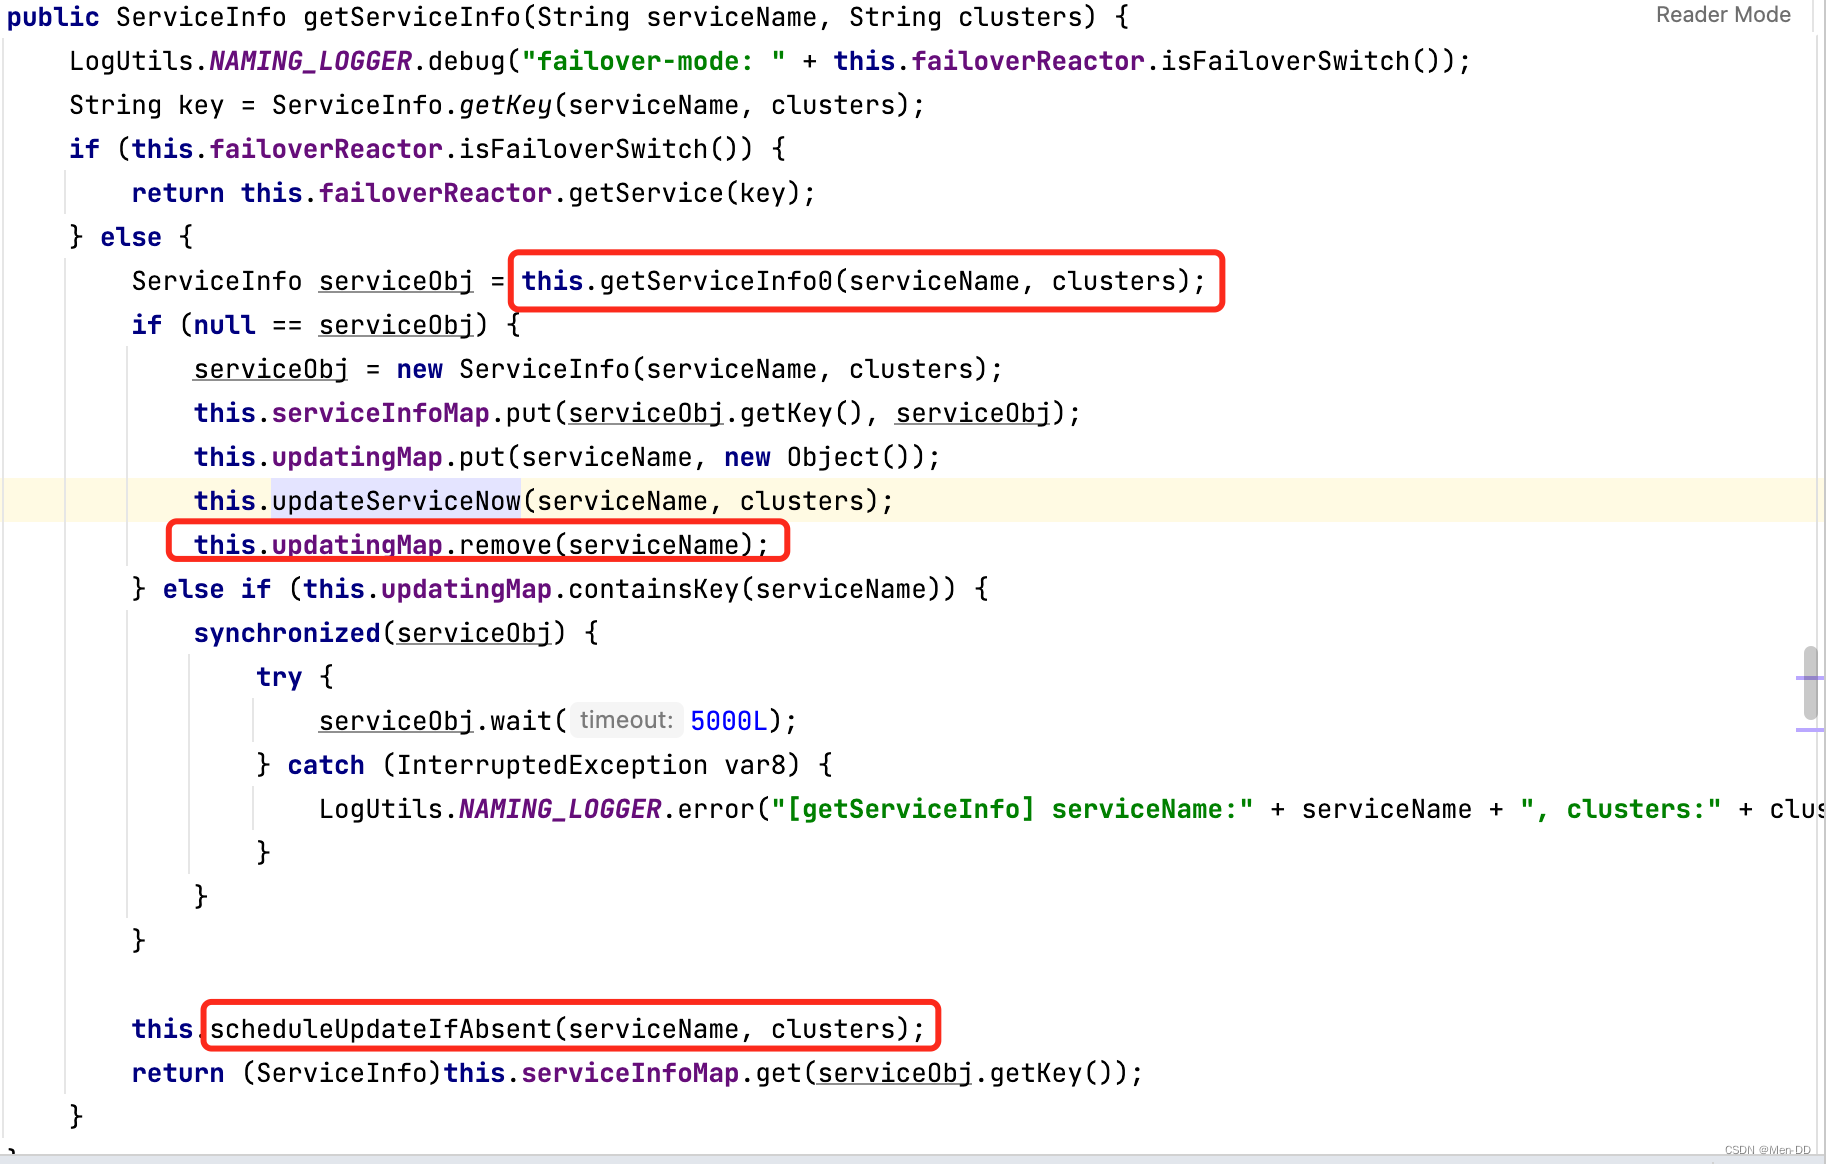Enable Reader Mode in the editor
Screen dimensions: 1826x1164
pyautogui.click(x=1723, y=15)
